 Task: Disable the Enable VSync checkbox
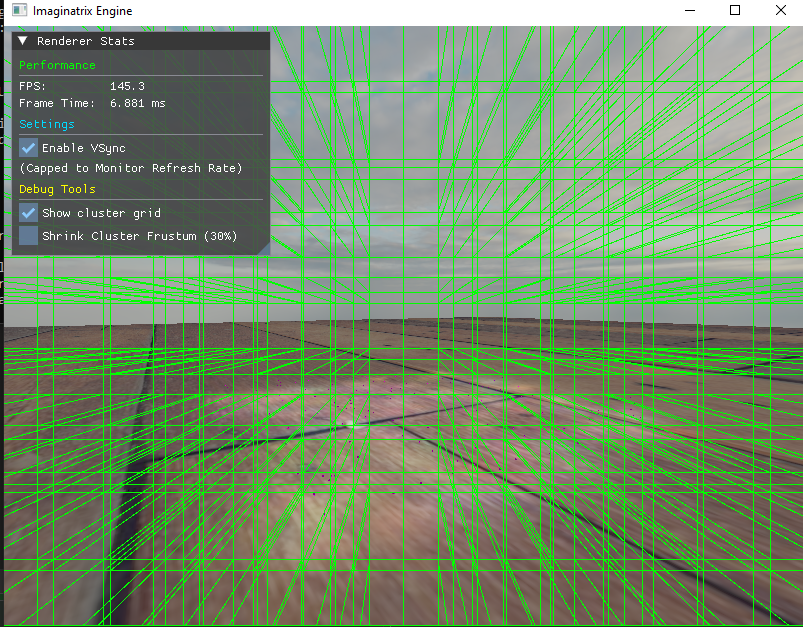28,148
